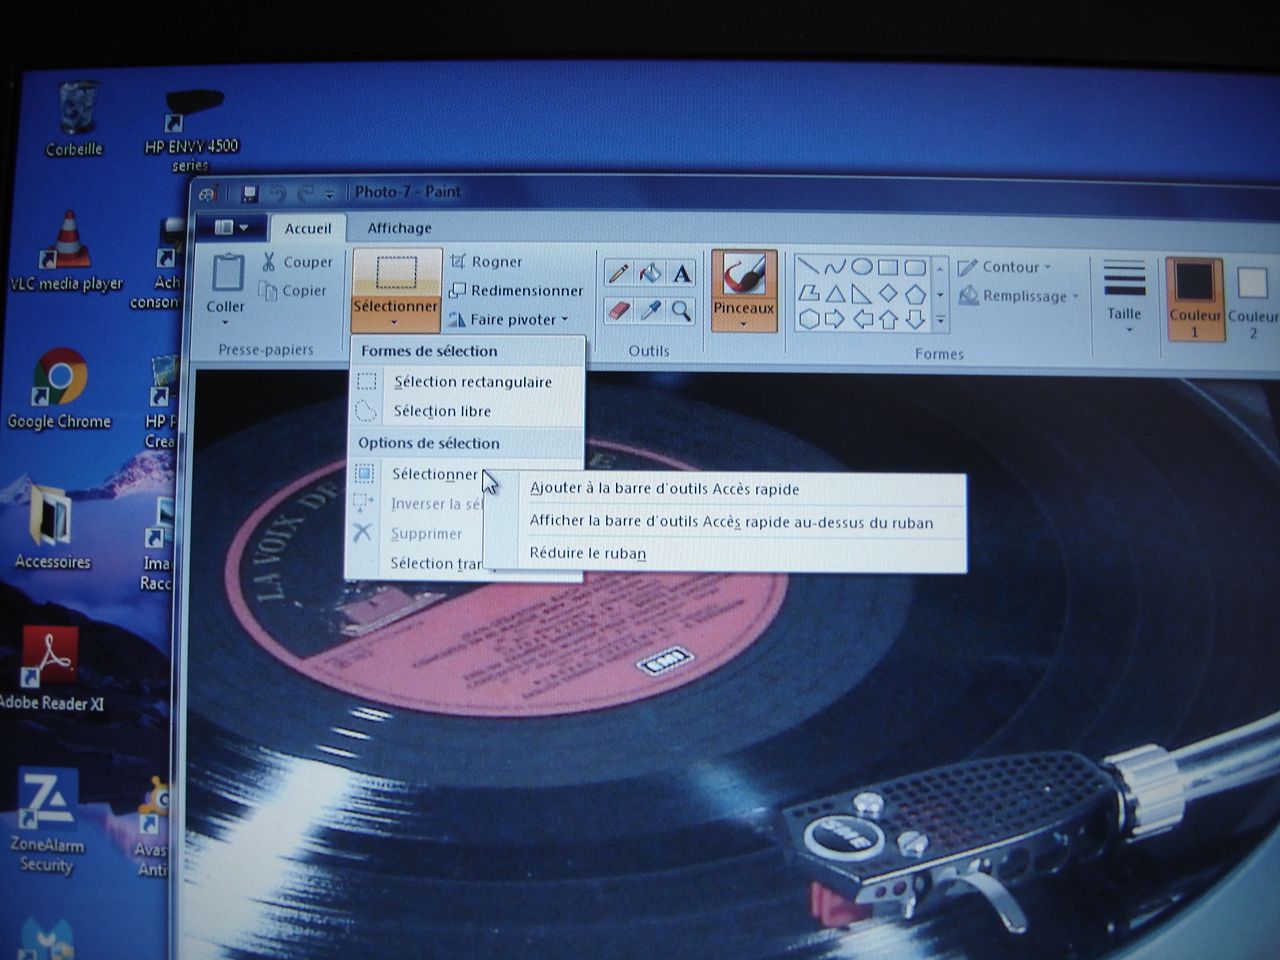Pick the Oval shape
This screenshot has height=960, width=1280.
click(861, 267)
